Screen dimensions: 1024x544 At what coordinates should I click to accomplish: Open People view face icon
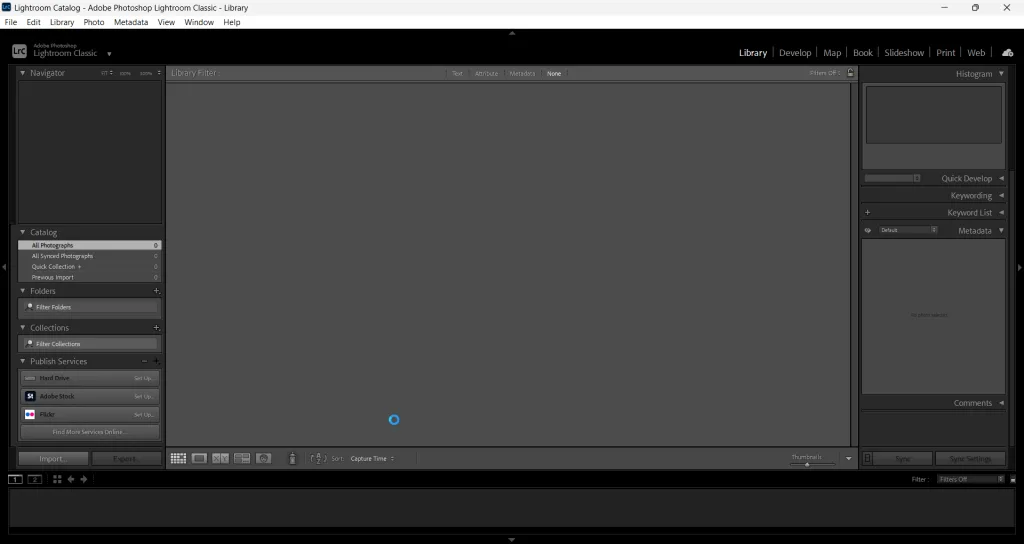263,458
